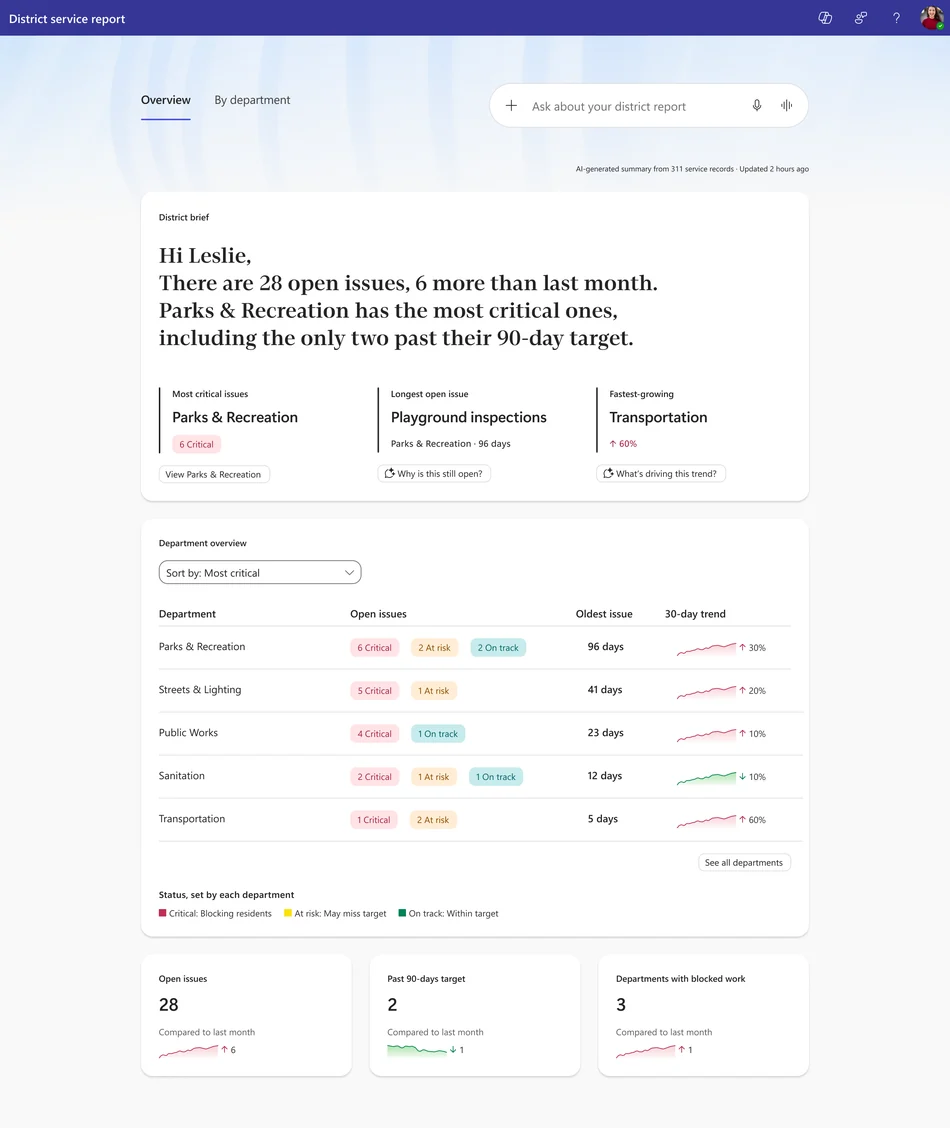Screen dimensions: 950x1128
Task: Switch to the Overview tab
Action: (x=165, y=100)
